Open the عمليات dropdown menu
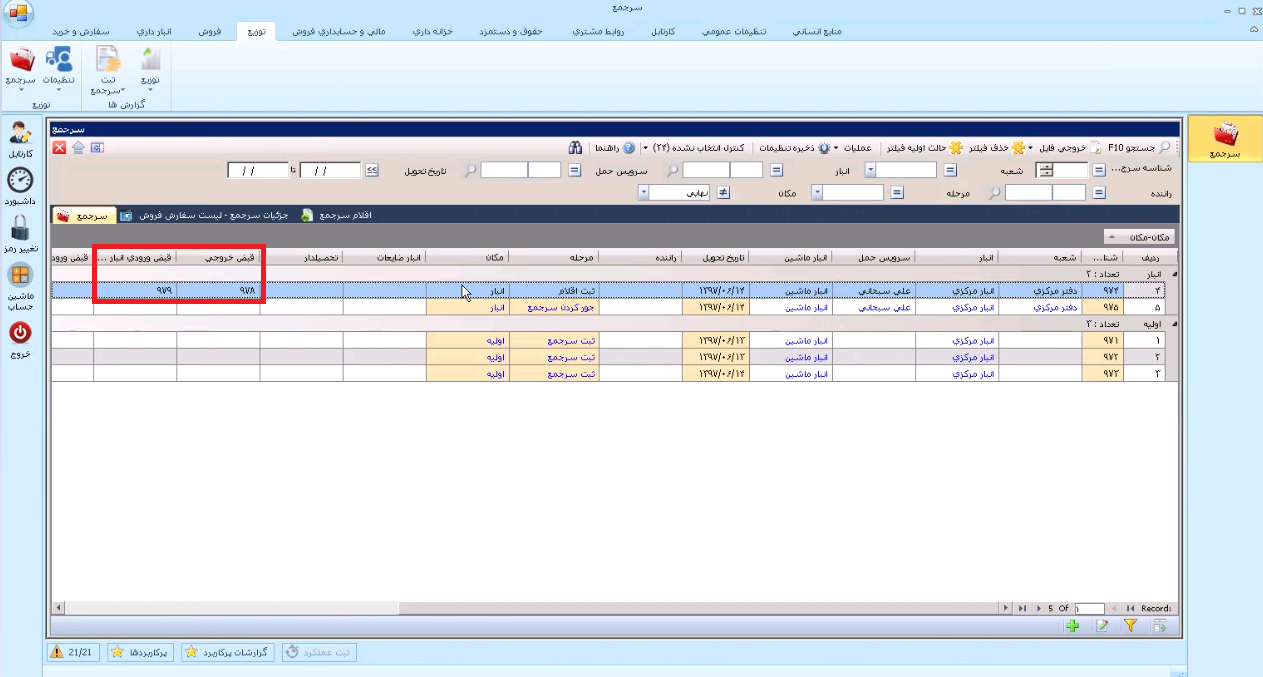This screenshot has width=1263, height=677. coord(853,148)
